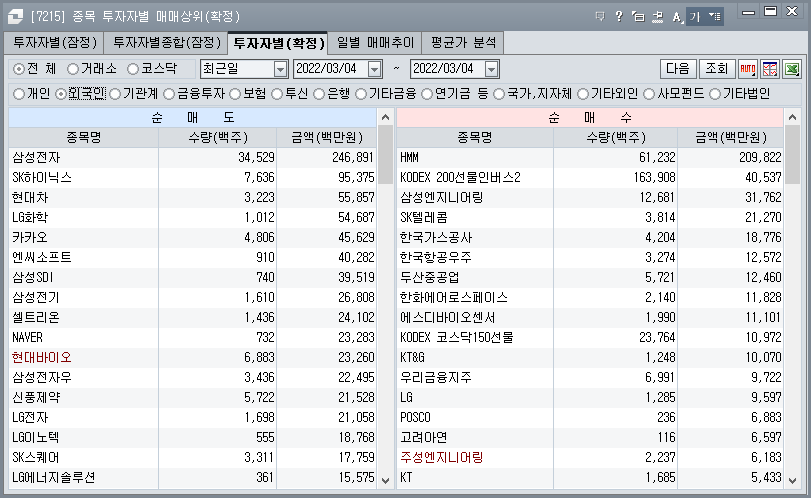The width and height of the screenshot is (811, 498).
Task: Select the 삼성엔지니어링 row
Action: (590, 198)
